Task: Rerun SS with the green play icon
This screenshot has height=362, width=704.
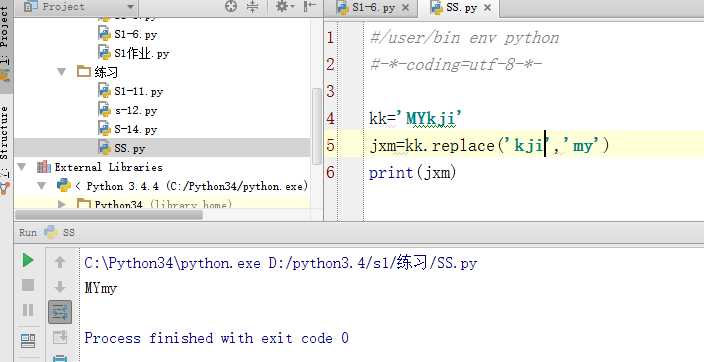Action: pos(28,260)
